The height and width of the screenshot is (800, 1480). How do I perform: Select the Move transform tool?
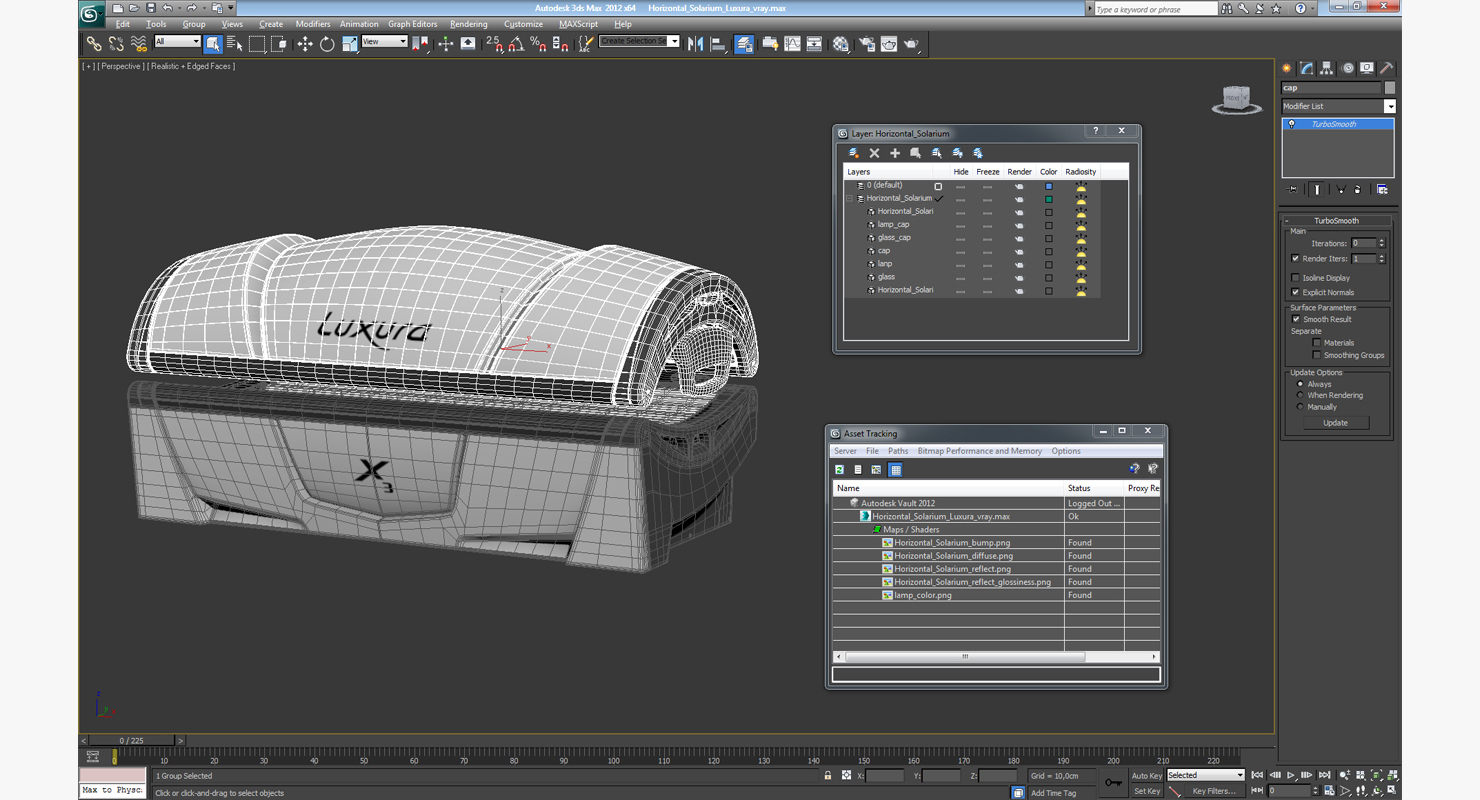pyautogui.click(x=305, y=44)
